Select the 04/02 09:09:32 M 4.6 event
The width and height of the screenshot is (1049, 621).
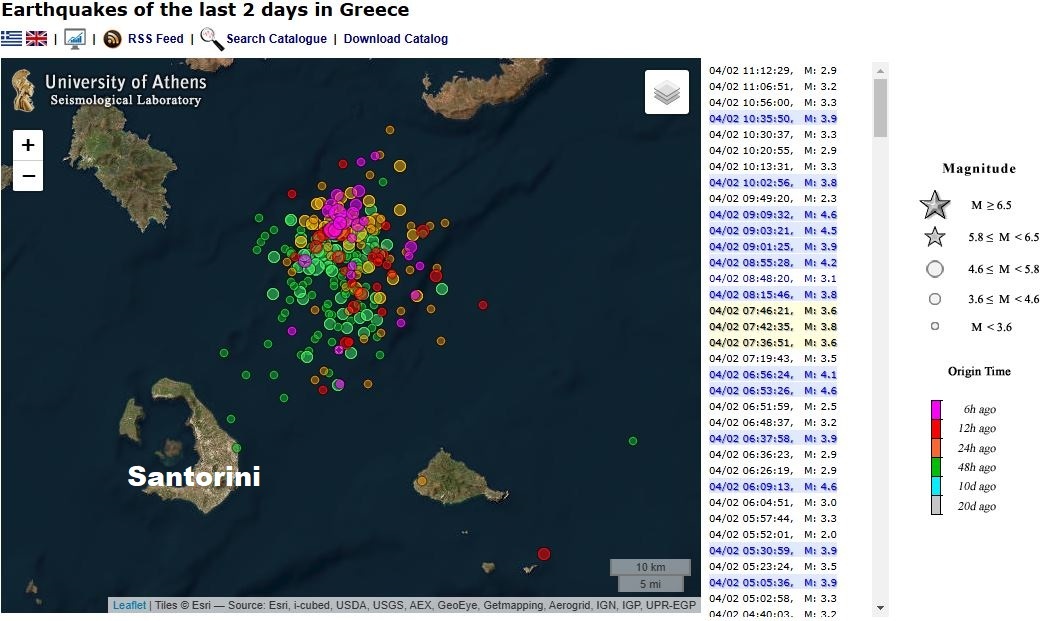[x=772, y=215]
